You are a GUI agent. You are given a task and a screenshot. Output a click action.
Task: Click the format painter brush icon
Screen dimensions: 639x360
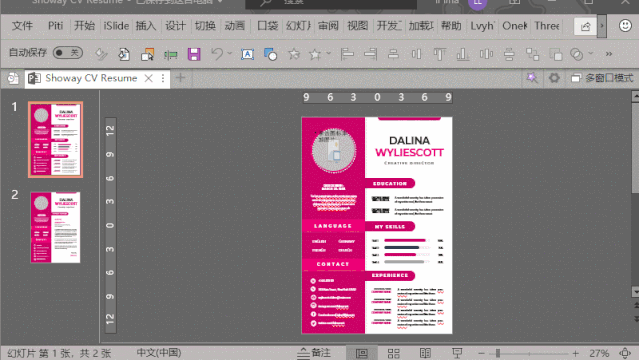(101, 54)
